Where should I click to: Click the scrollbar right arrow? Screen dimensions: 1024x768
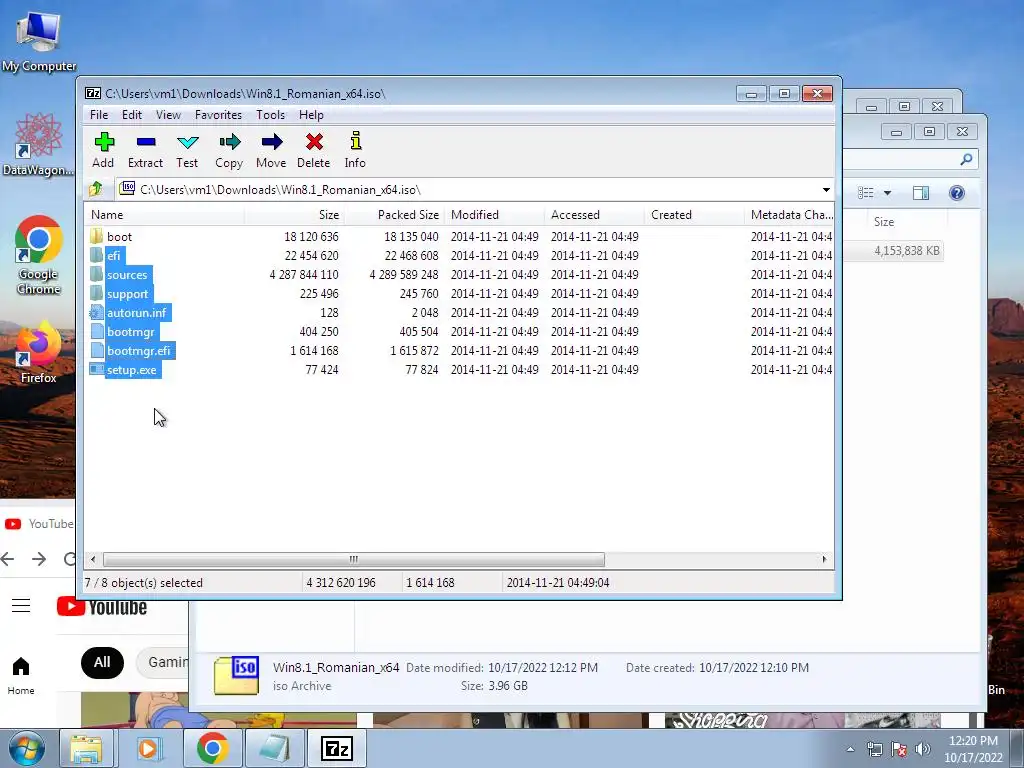824,560
